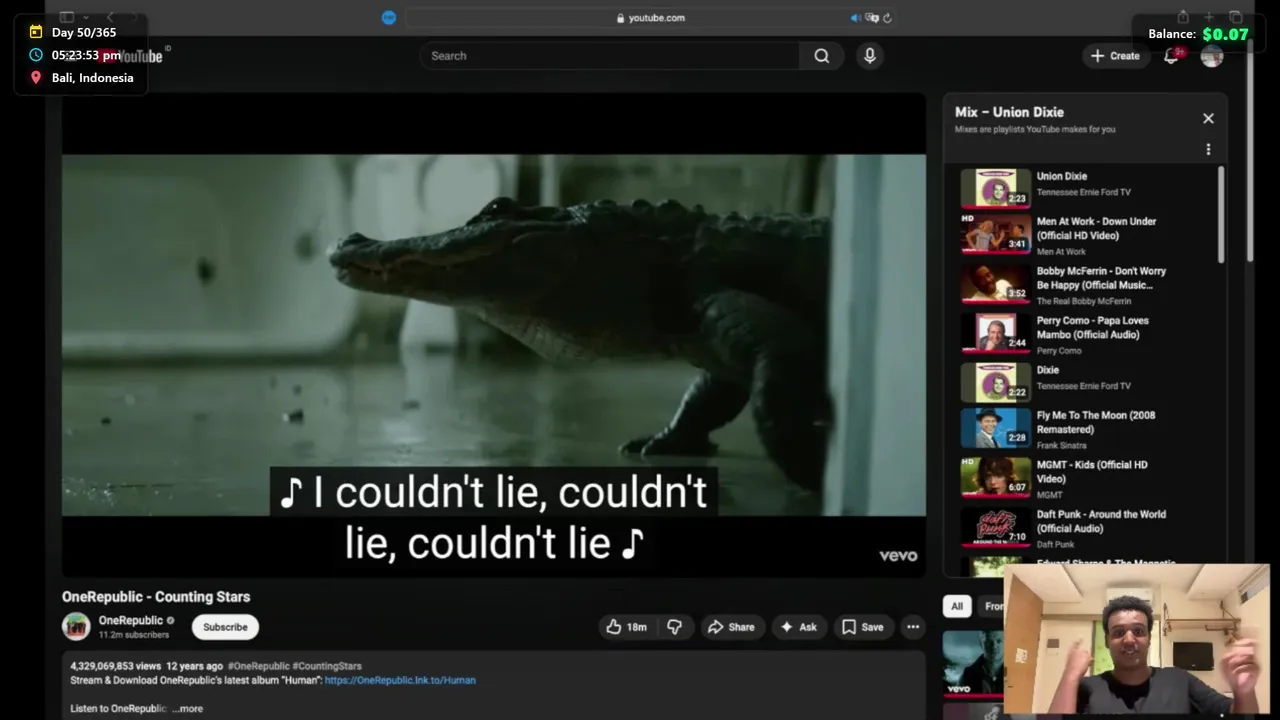
Task: Subscribe to the OneRepublic channel
Action: tap(225, 627)
